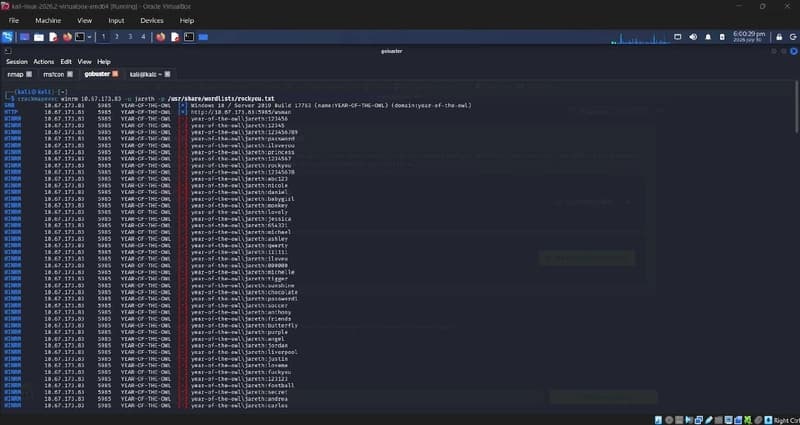
Task: Open the terminal Actions menu
Action: tap(44, 62)
